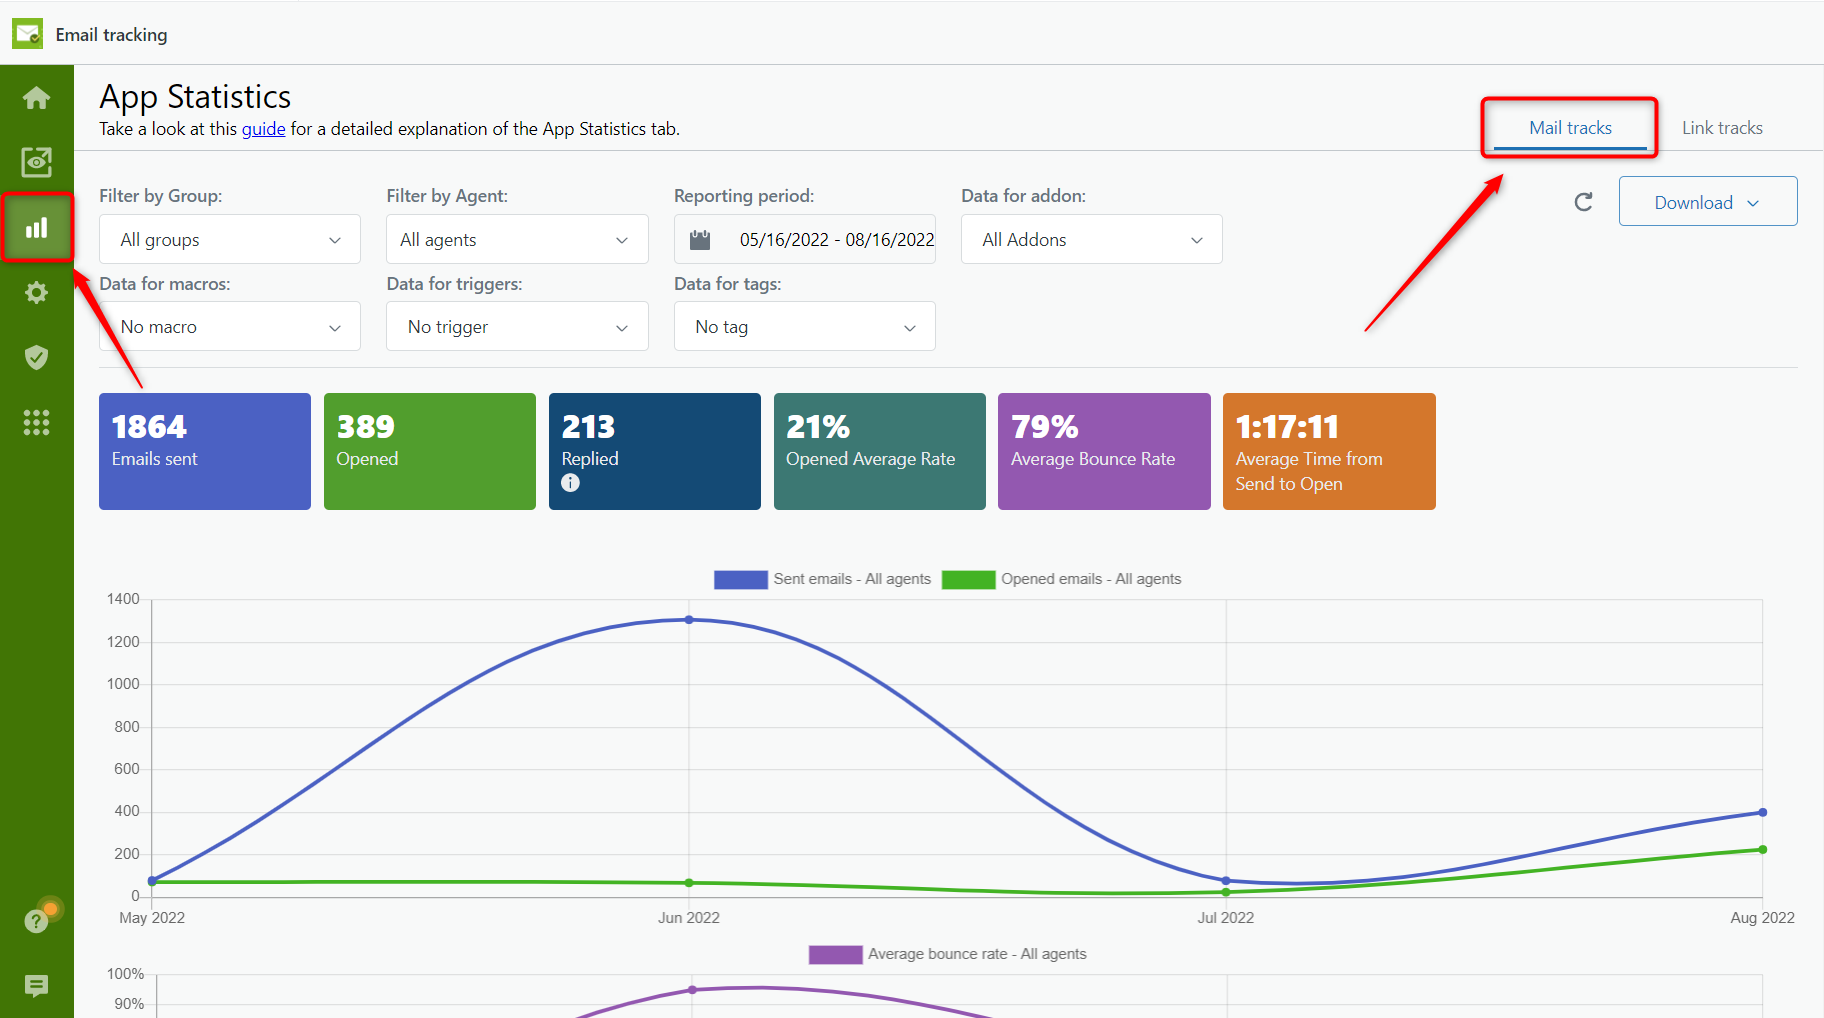Click the shield security icon
The height and width of the screenshot is (1018, 1824).
click(36, 357)
